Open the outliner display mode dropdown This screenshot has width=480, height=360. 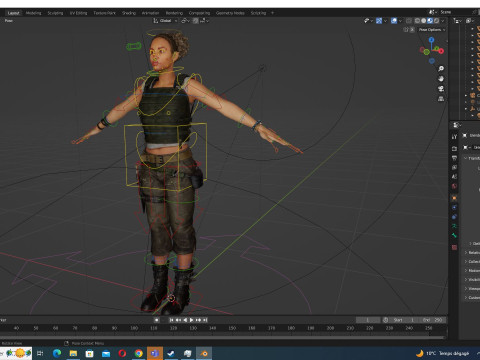tap(470, 21)
